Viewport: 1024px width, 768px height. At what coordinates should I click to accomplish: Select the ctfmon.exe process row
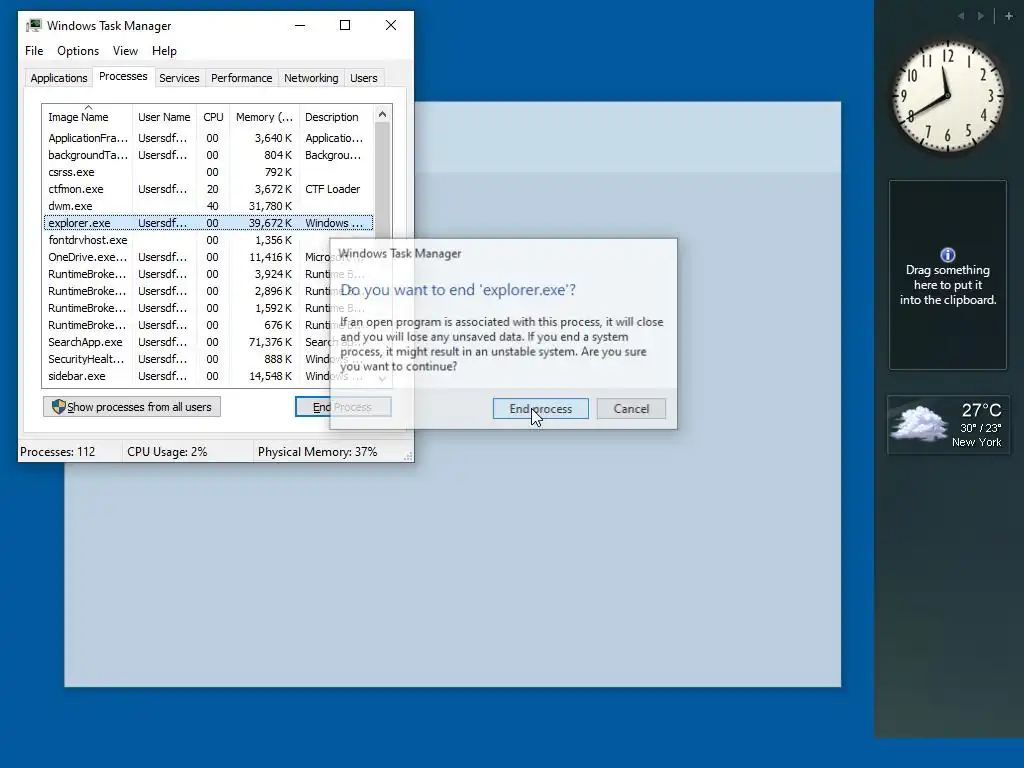[208, 189]
